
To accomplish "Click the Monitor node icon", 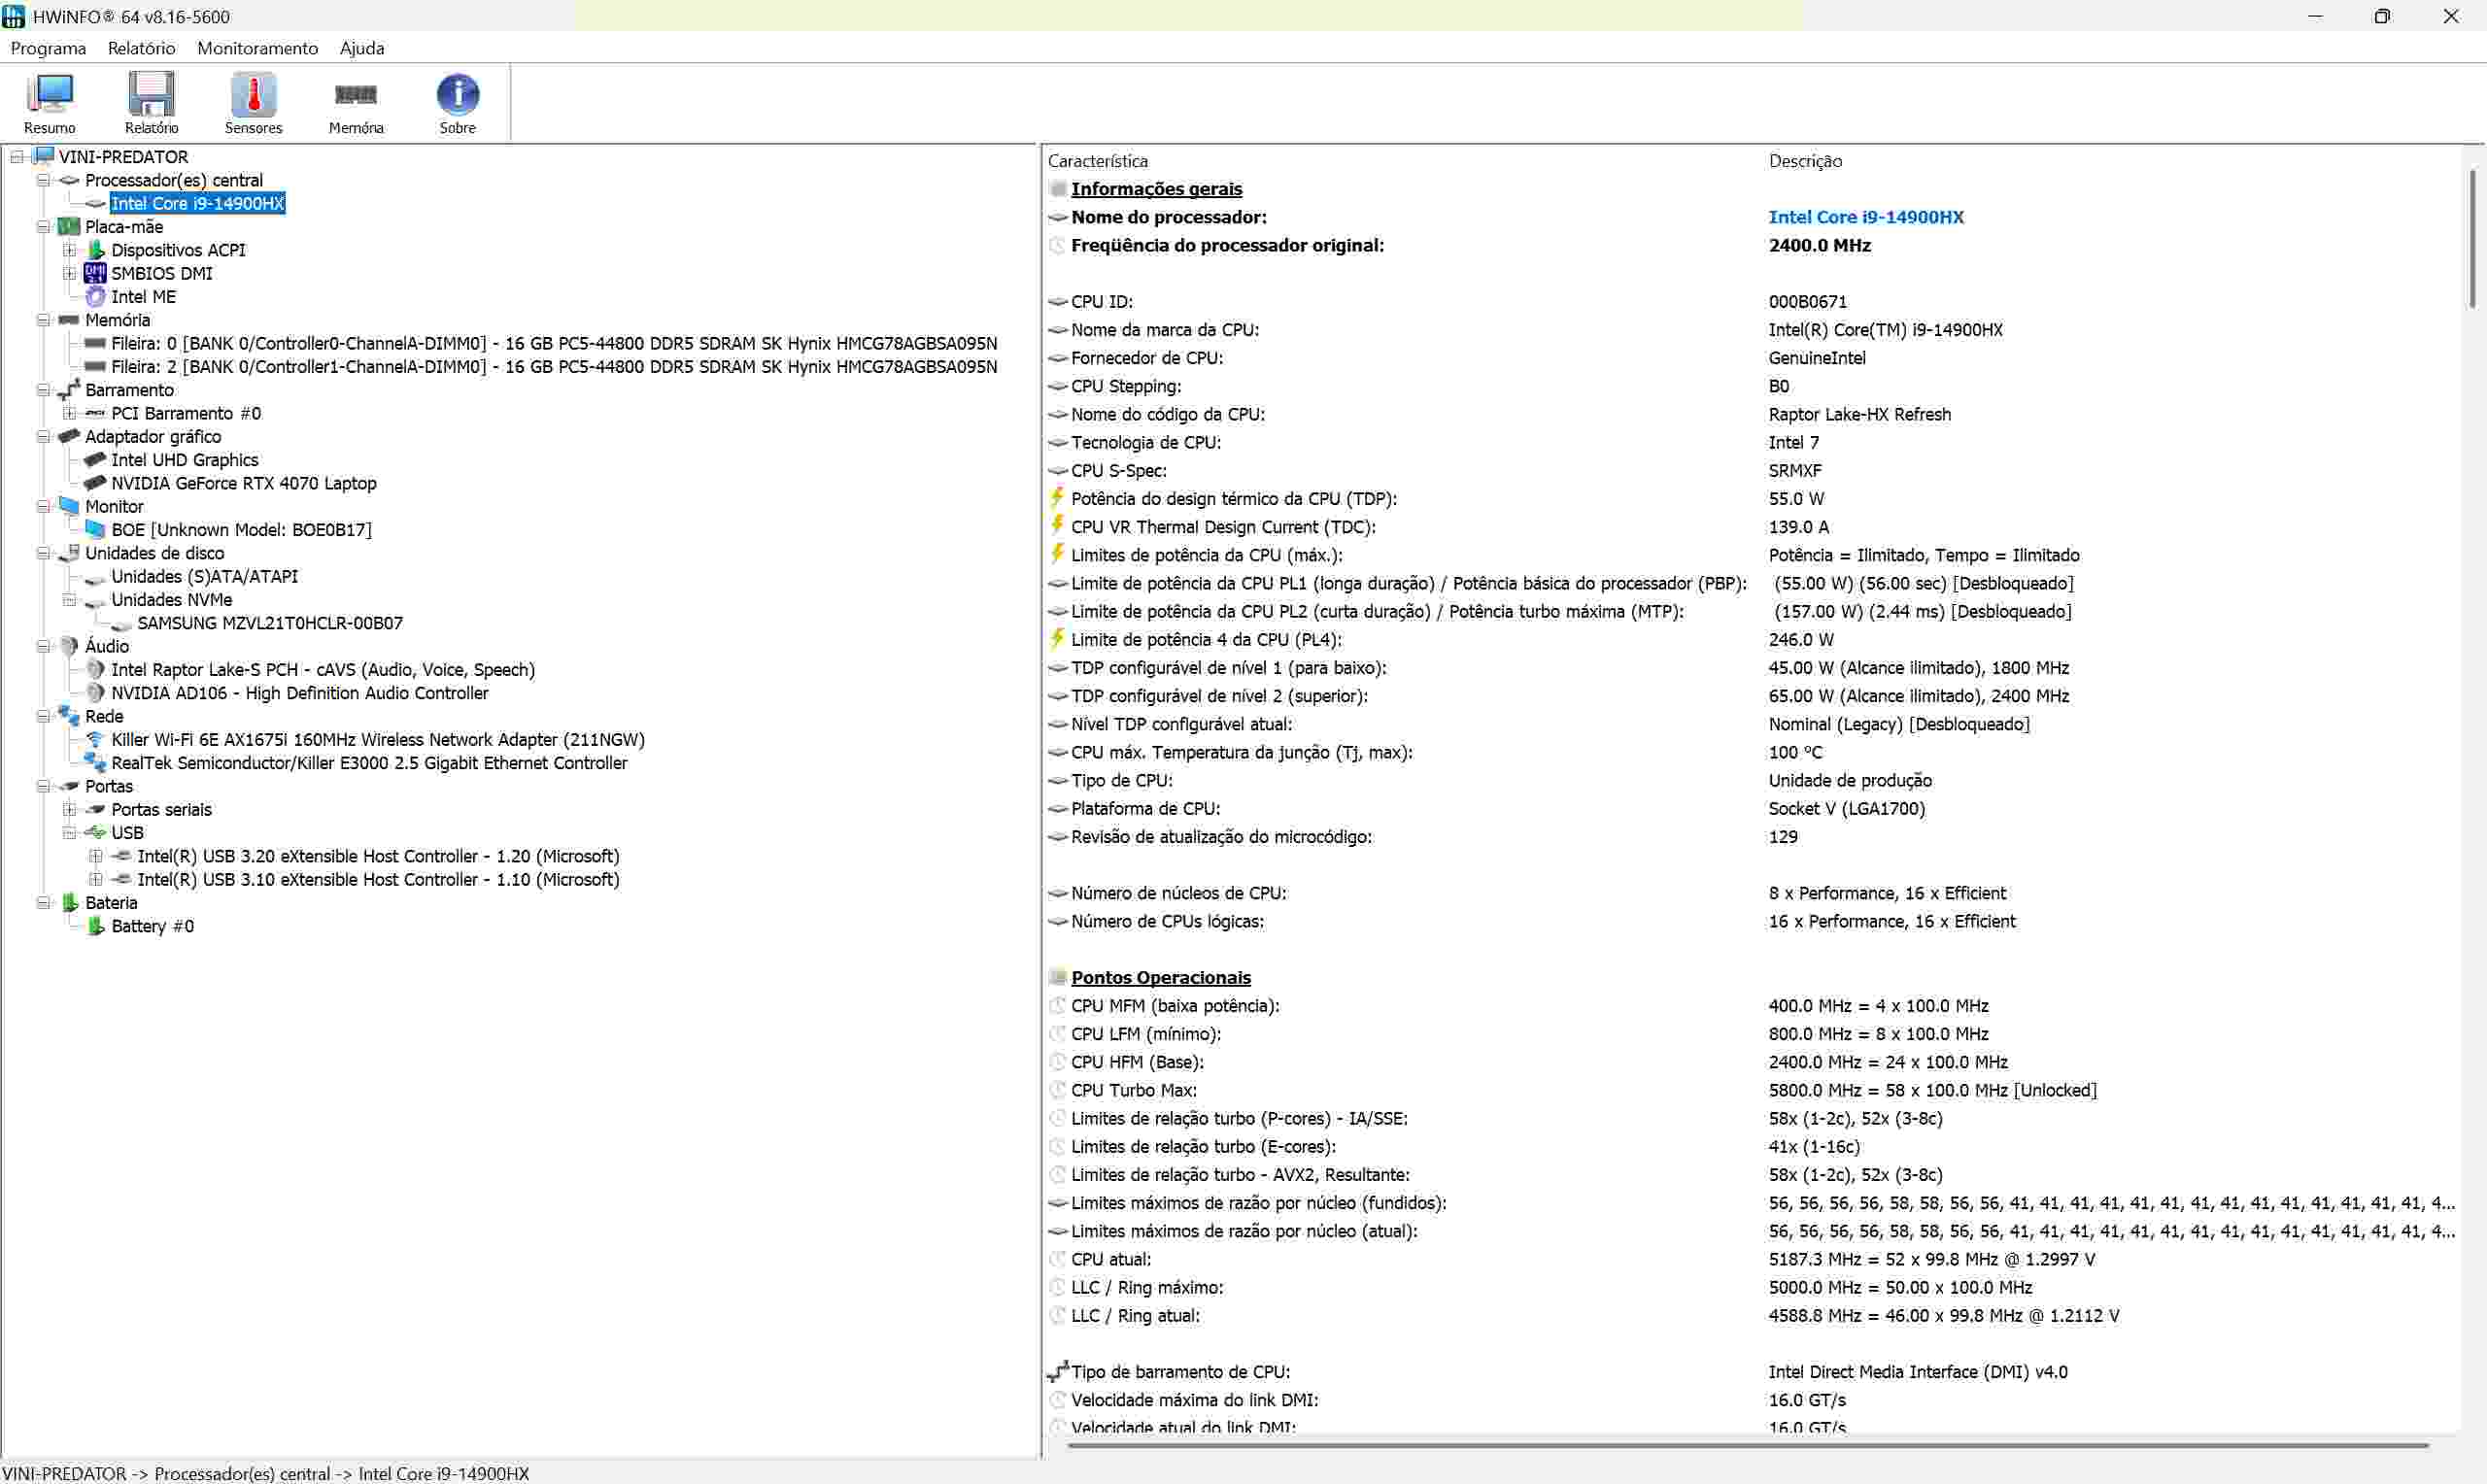I will (69, 506).
